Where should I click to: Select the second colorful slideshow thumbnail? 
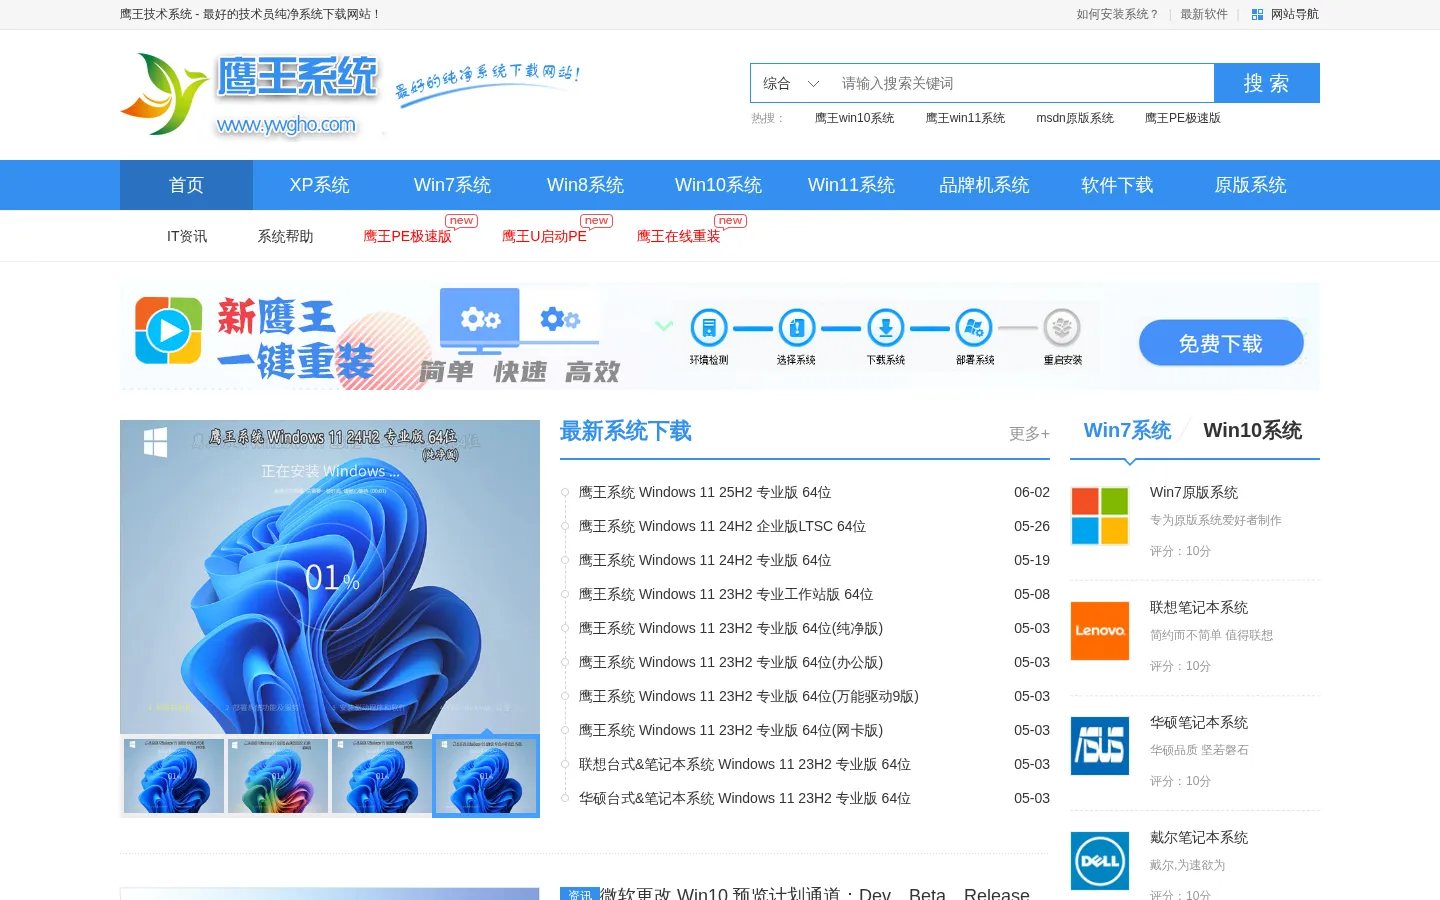coord(278,776)
